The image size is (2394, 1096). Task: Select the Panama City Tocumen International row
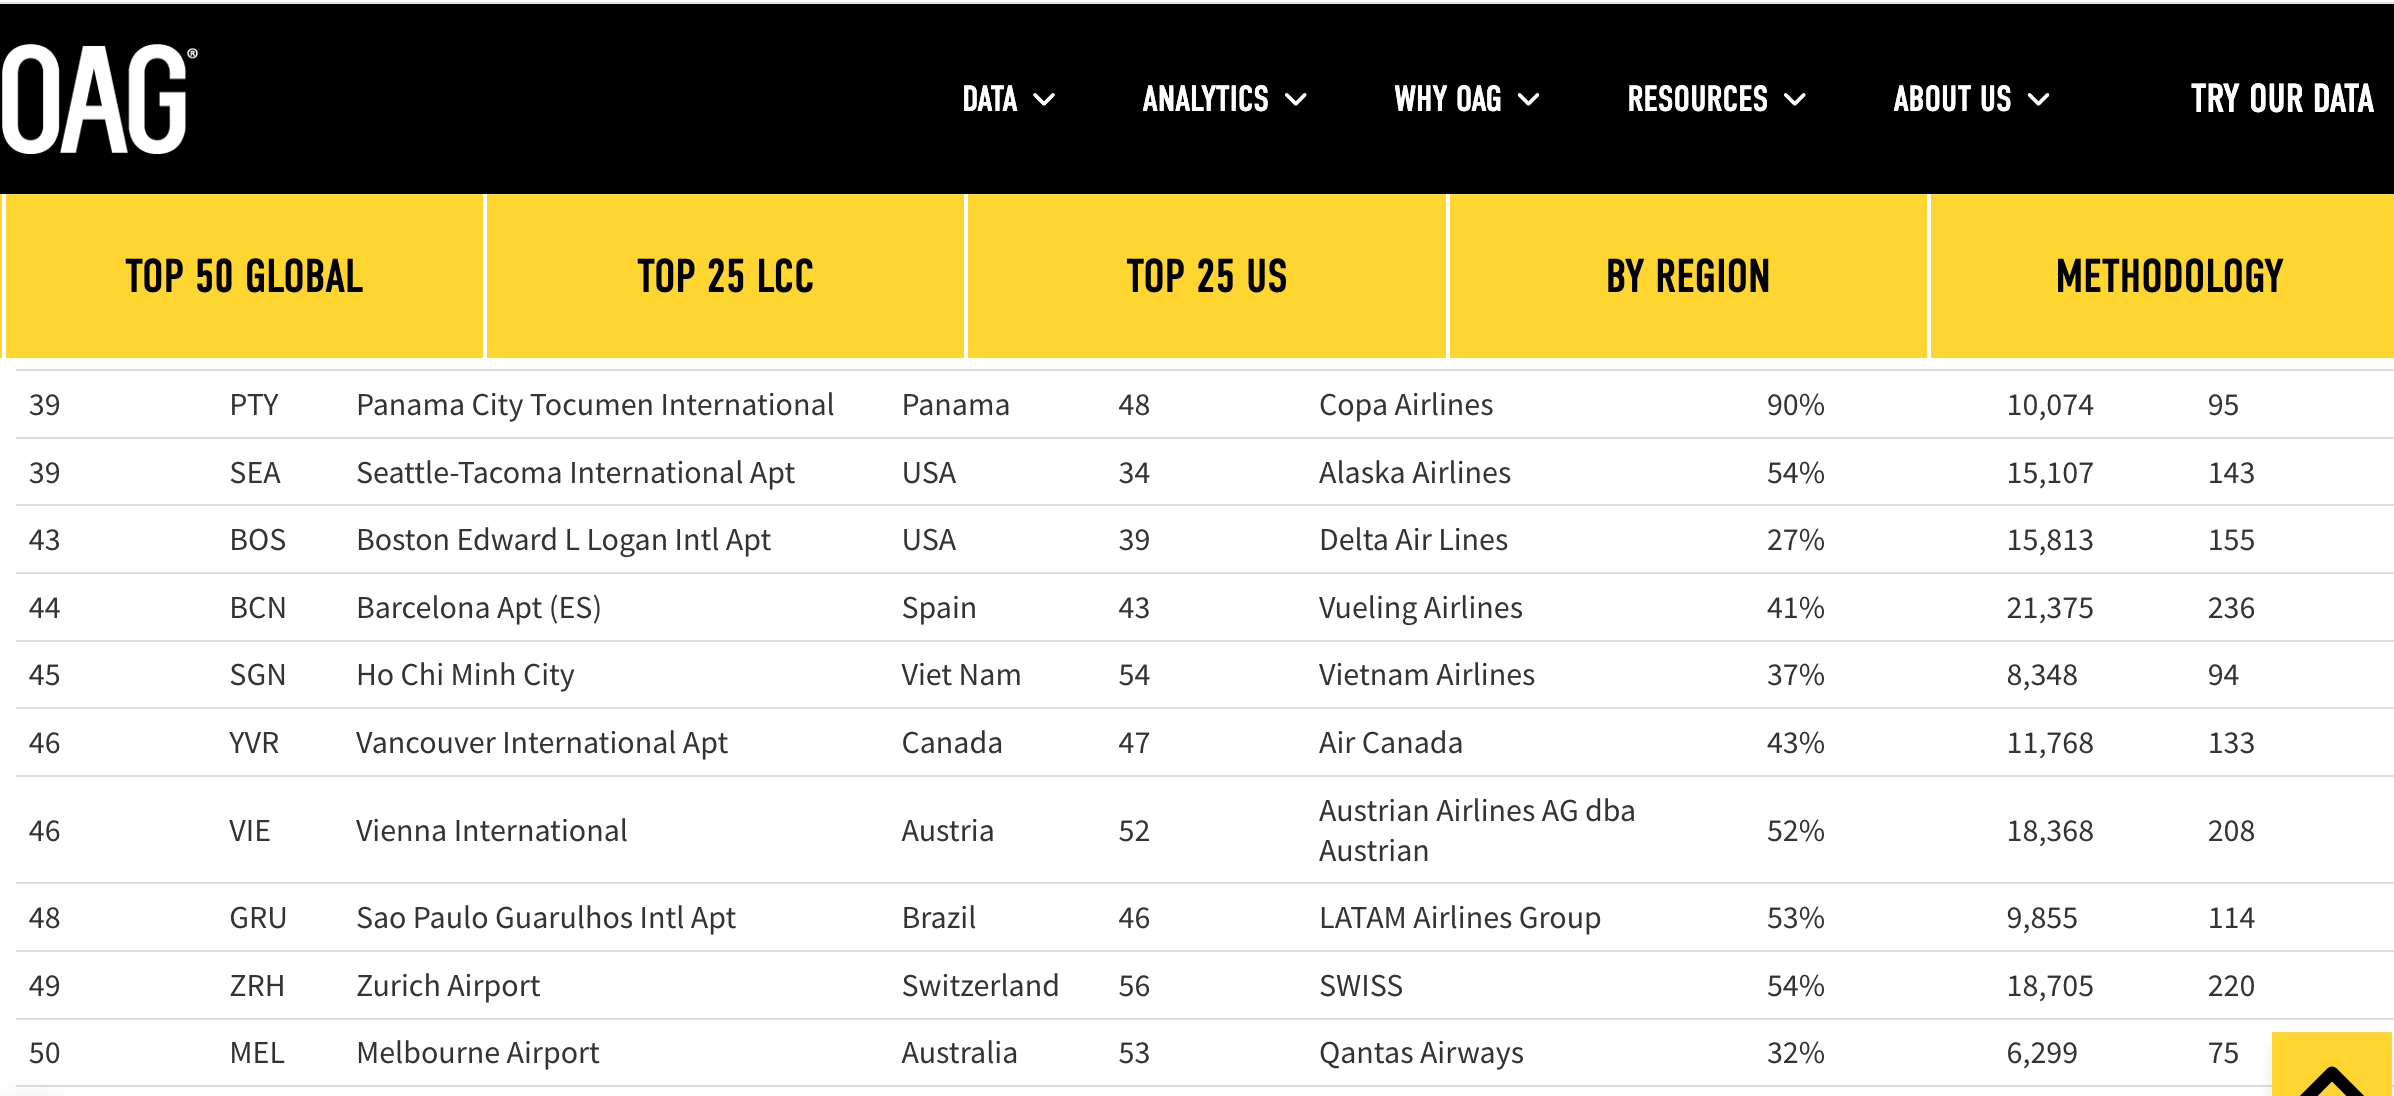pyautogui.click(x=594, y=405)
